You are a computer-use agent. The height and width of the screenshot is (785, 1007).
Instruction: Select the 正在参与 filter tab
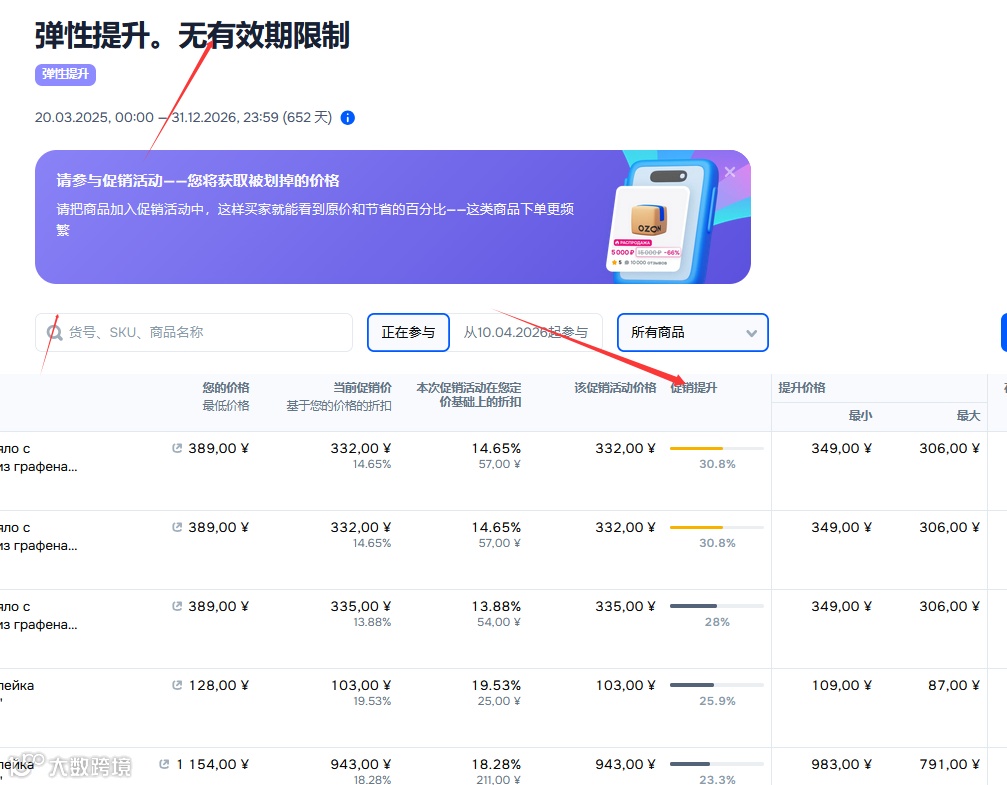click(x=408, y=332)
